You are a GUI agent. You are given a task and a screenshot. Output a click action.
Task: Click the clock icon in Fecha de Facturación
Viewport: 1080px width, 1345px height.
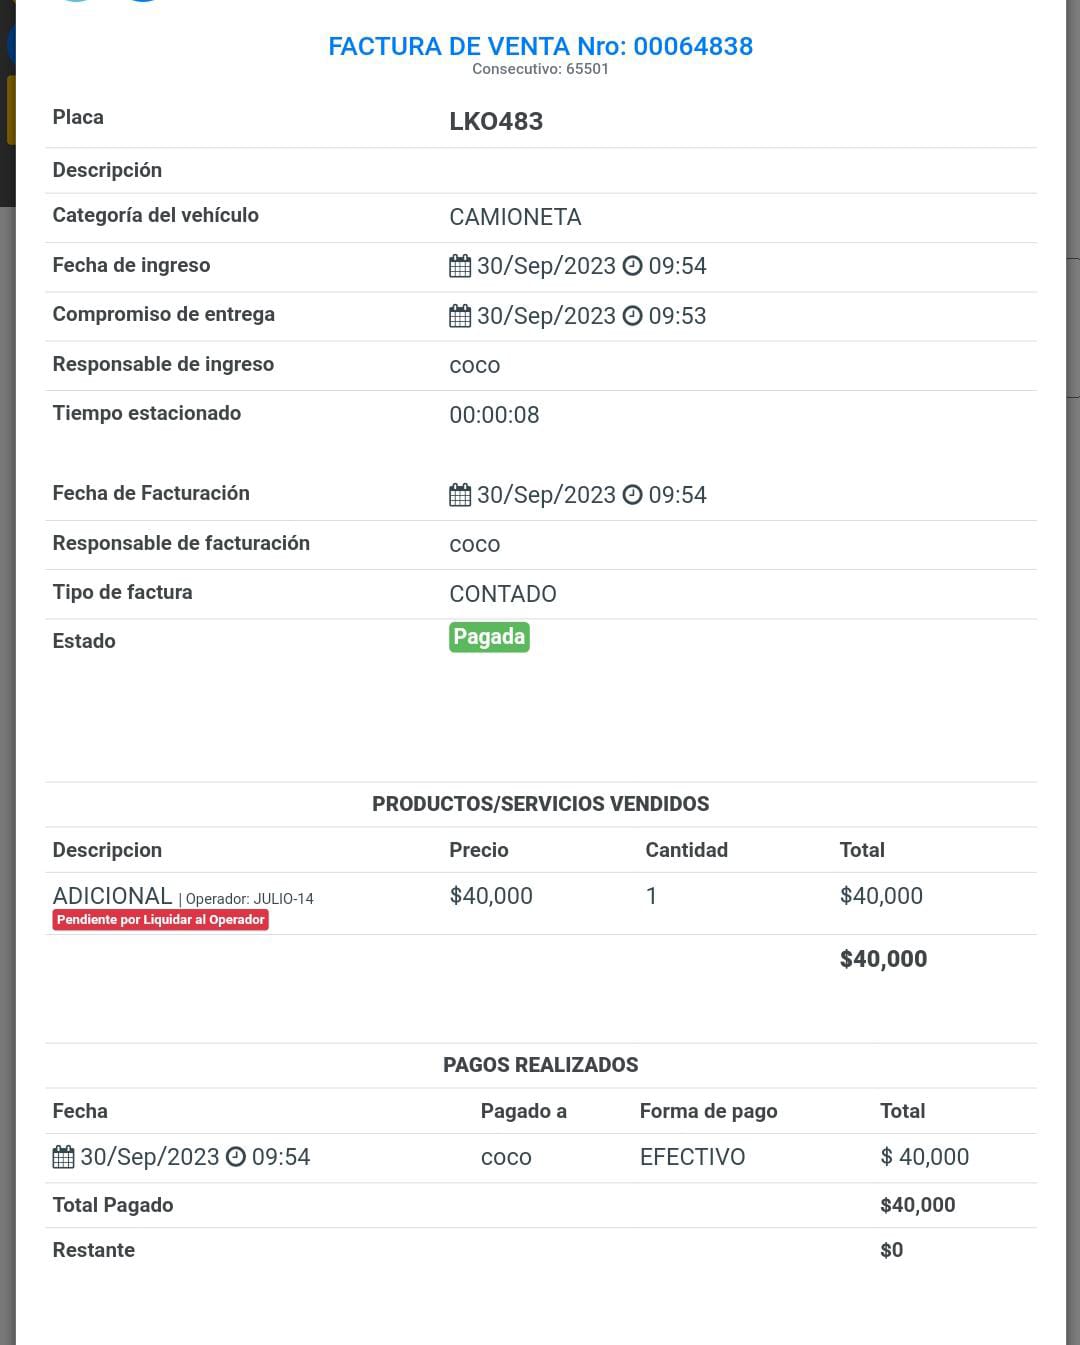click(x=632, y=495)
